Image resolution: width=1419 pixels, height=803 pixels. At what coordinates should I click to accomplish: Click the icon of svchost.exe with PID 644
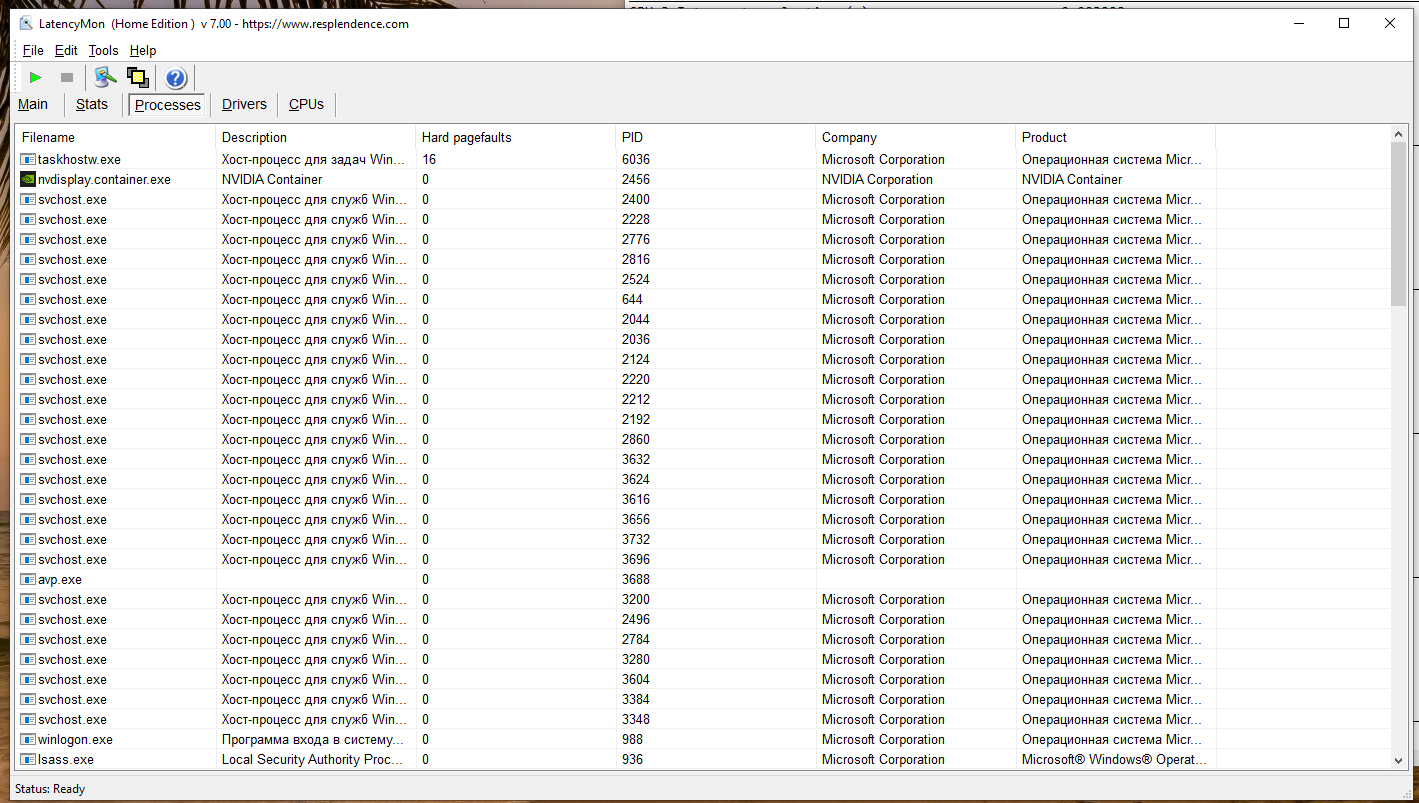(28, 299)
